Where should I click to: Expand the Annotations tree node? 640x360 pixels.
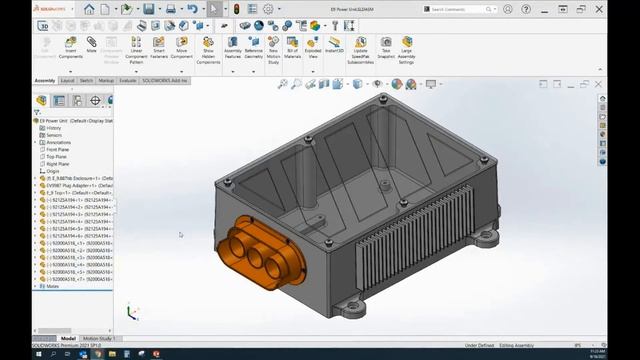click(x=35, y=142)
